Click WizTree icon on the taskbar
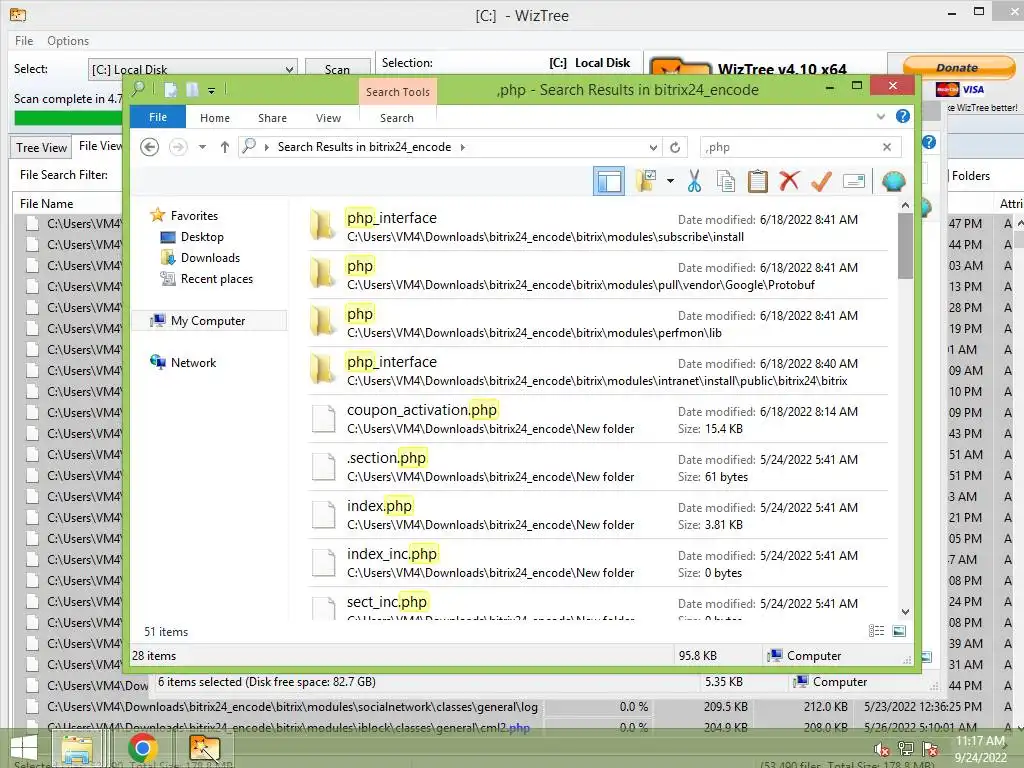 coord(204,748)
